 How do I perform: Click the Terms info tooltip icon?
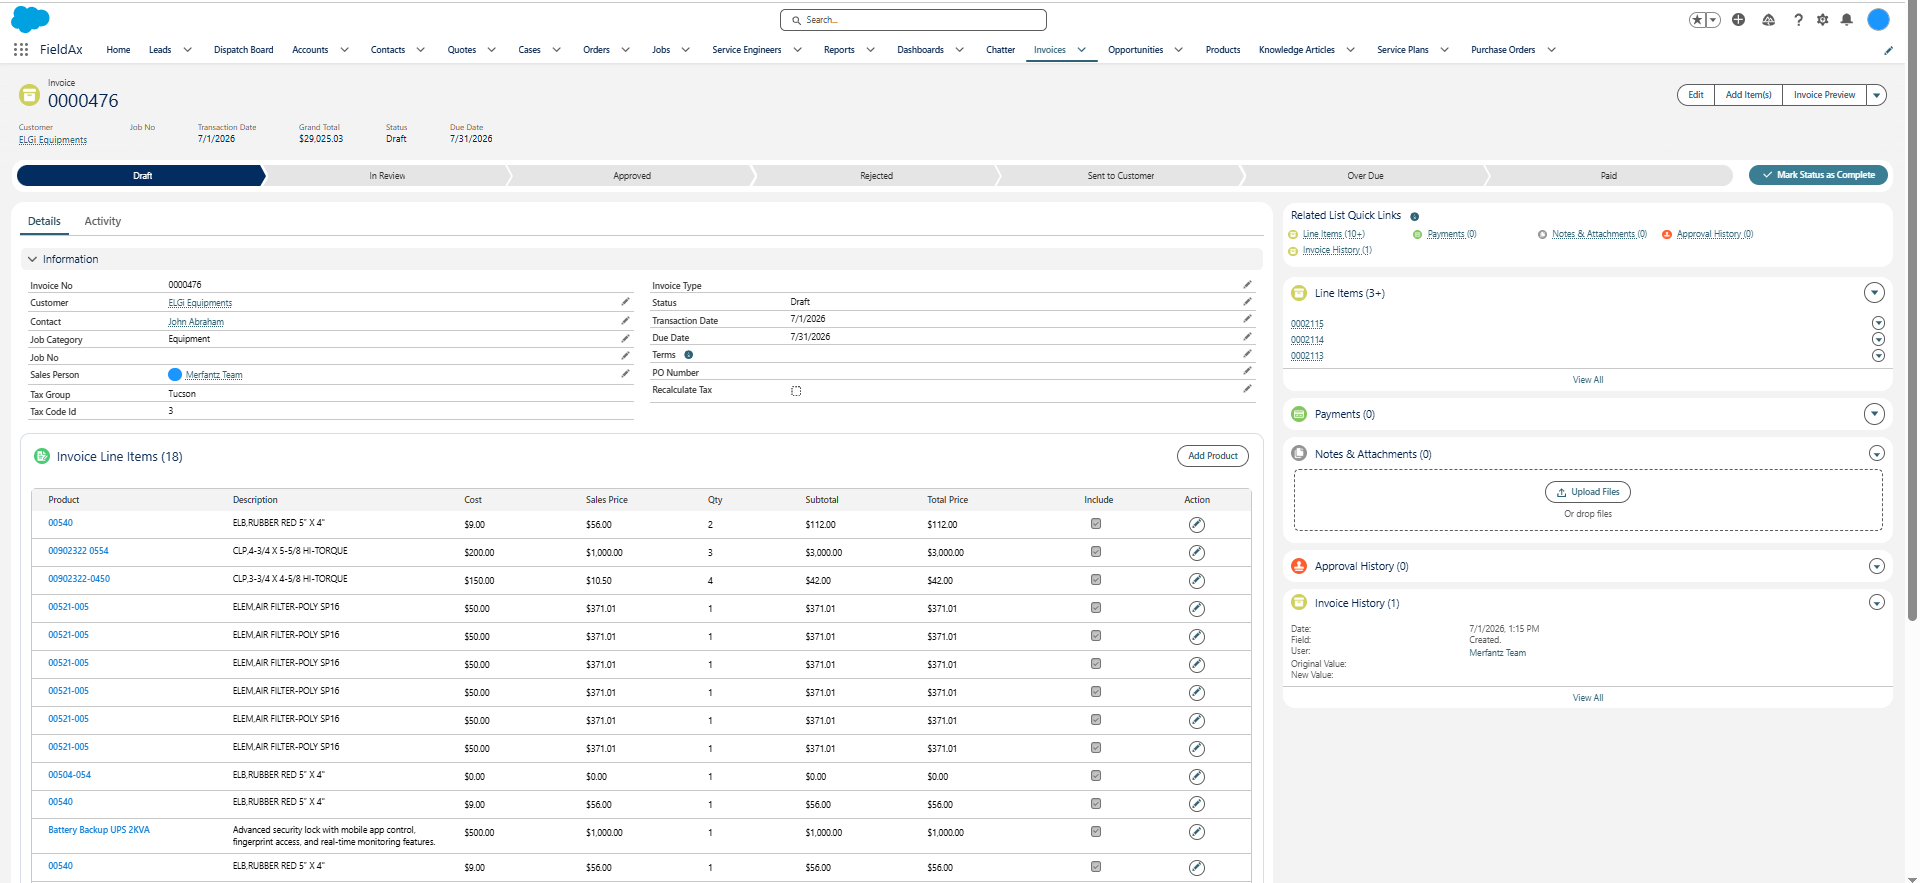tap(689, 355)
